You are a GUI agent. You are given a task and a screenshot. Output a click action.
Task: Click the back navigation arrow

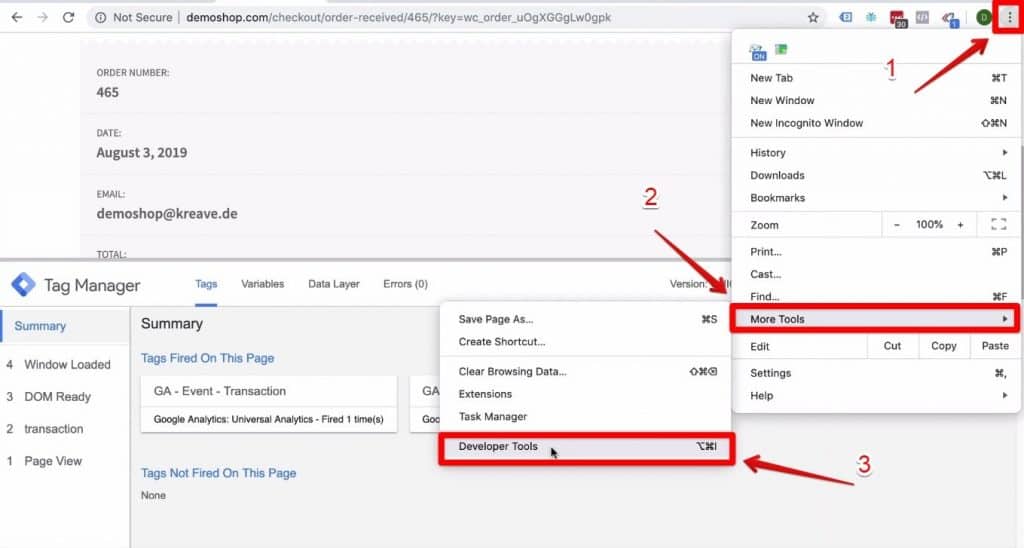tap(17, 18)
